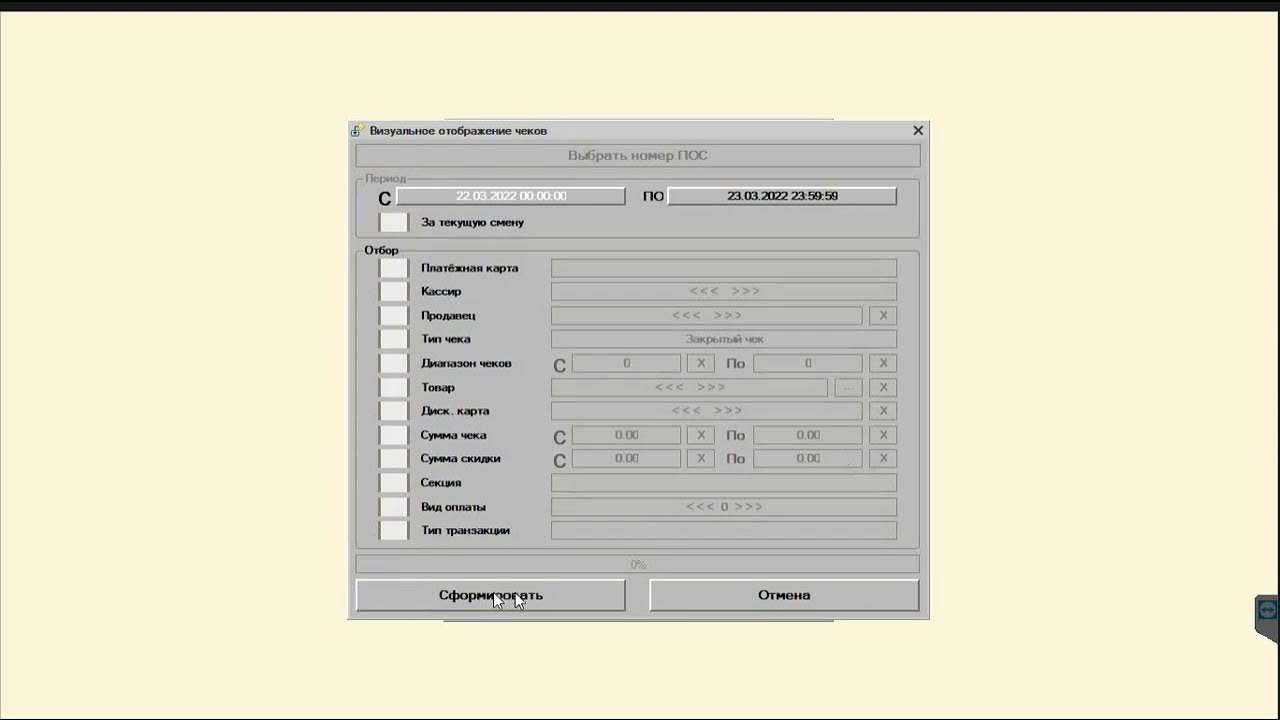This screenshot has height=720, width=1280.
Task: Enable the 'Диск. карта' checkbox
Action: coord(394,411)
